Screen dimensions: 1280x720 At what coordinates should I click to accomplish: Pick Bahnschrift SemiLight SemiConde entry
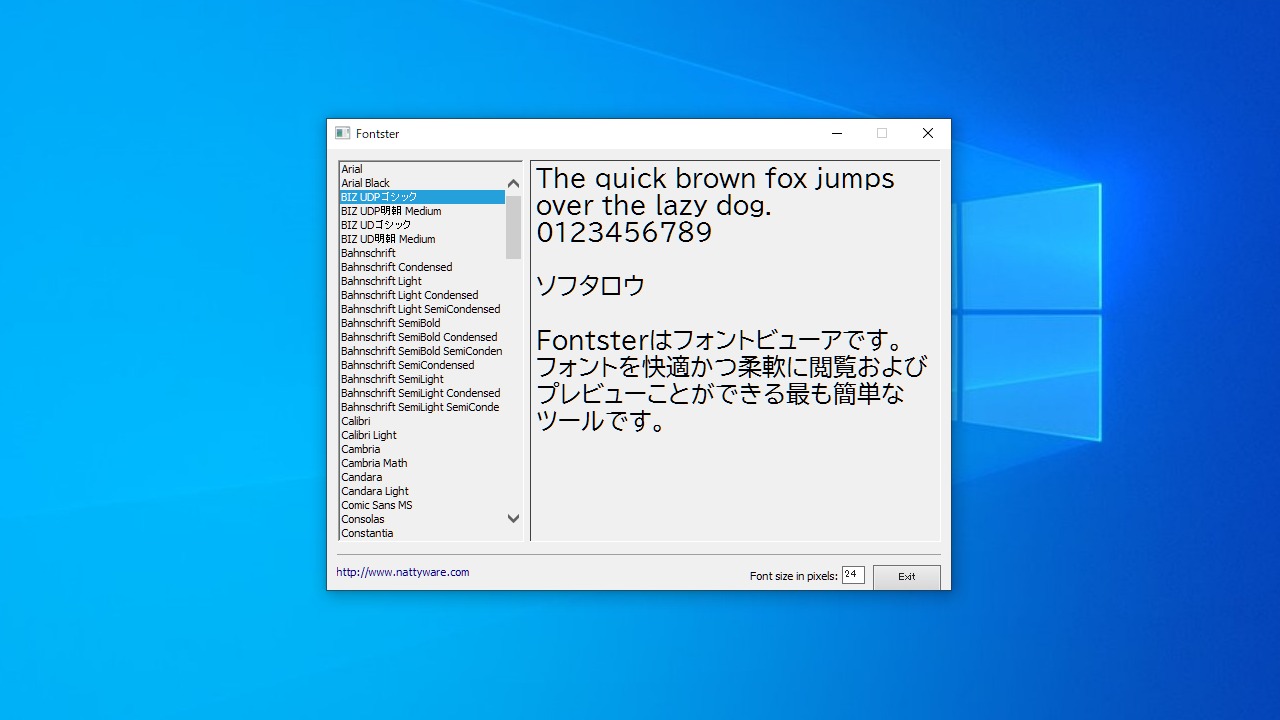click(422, 407)
